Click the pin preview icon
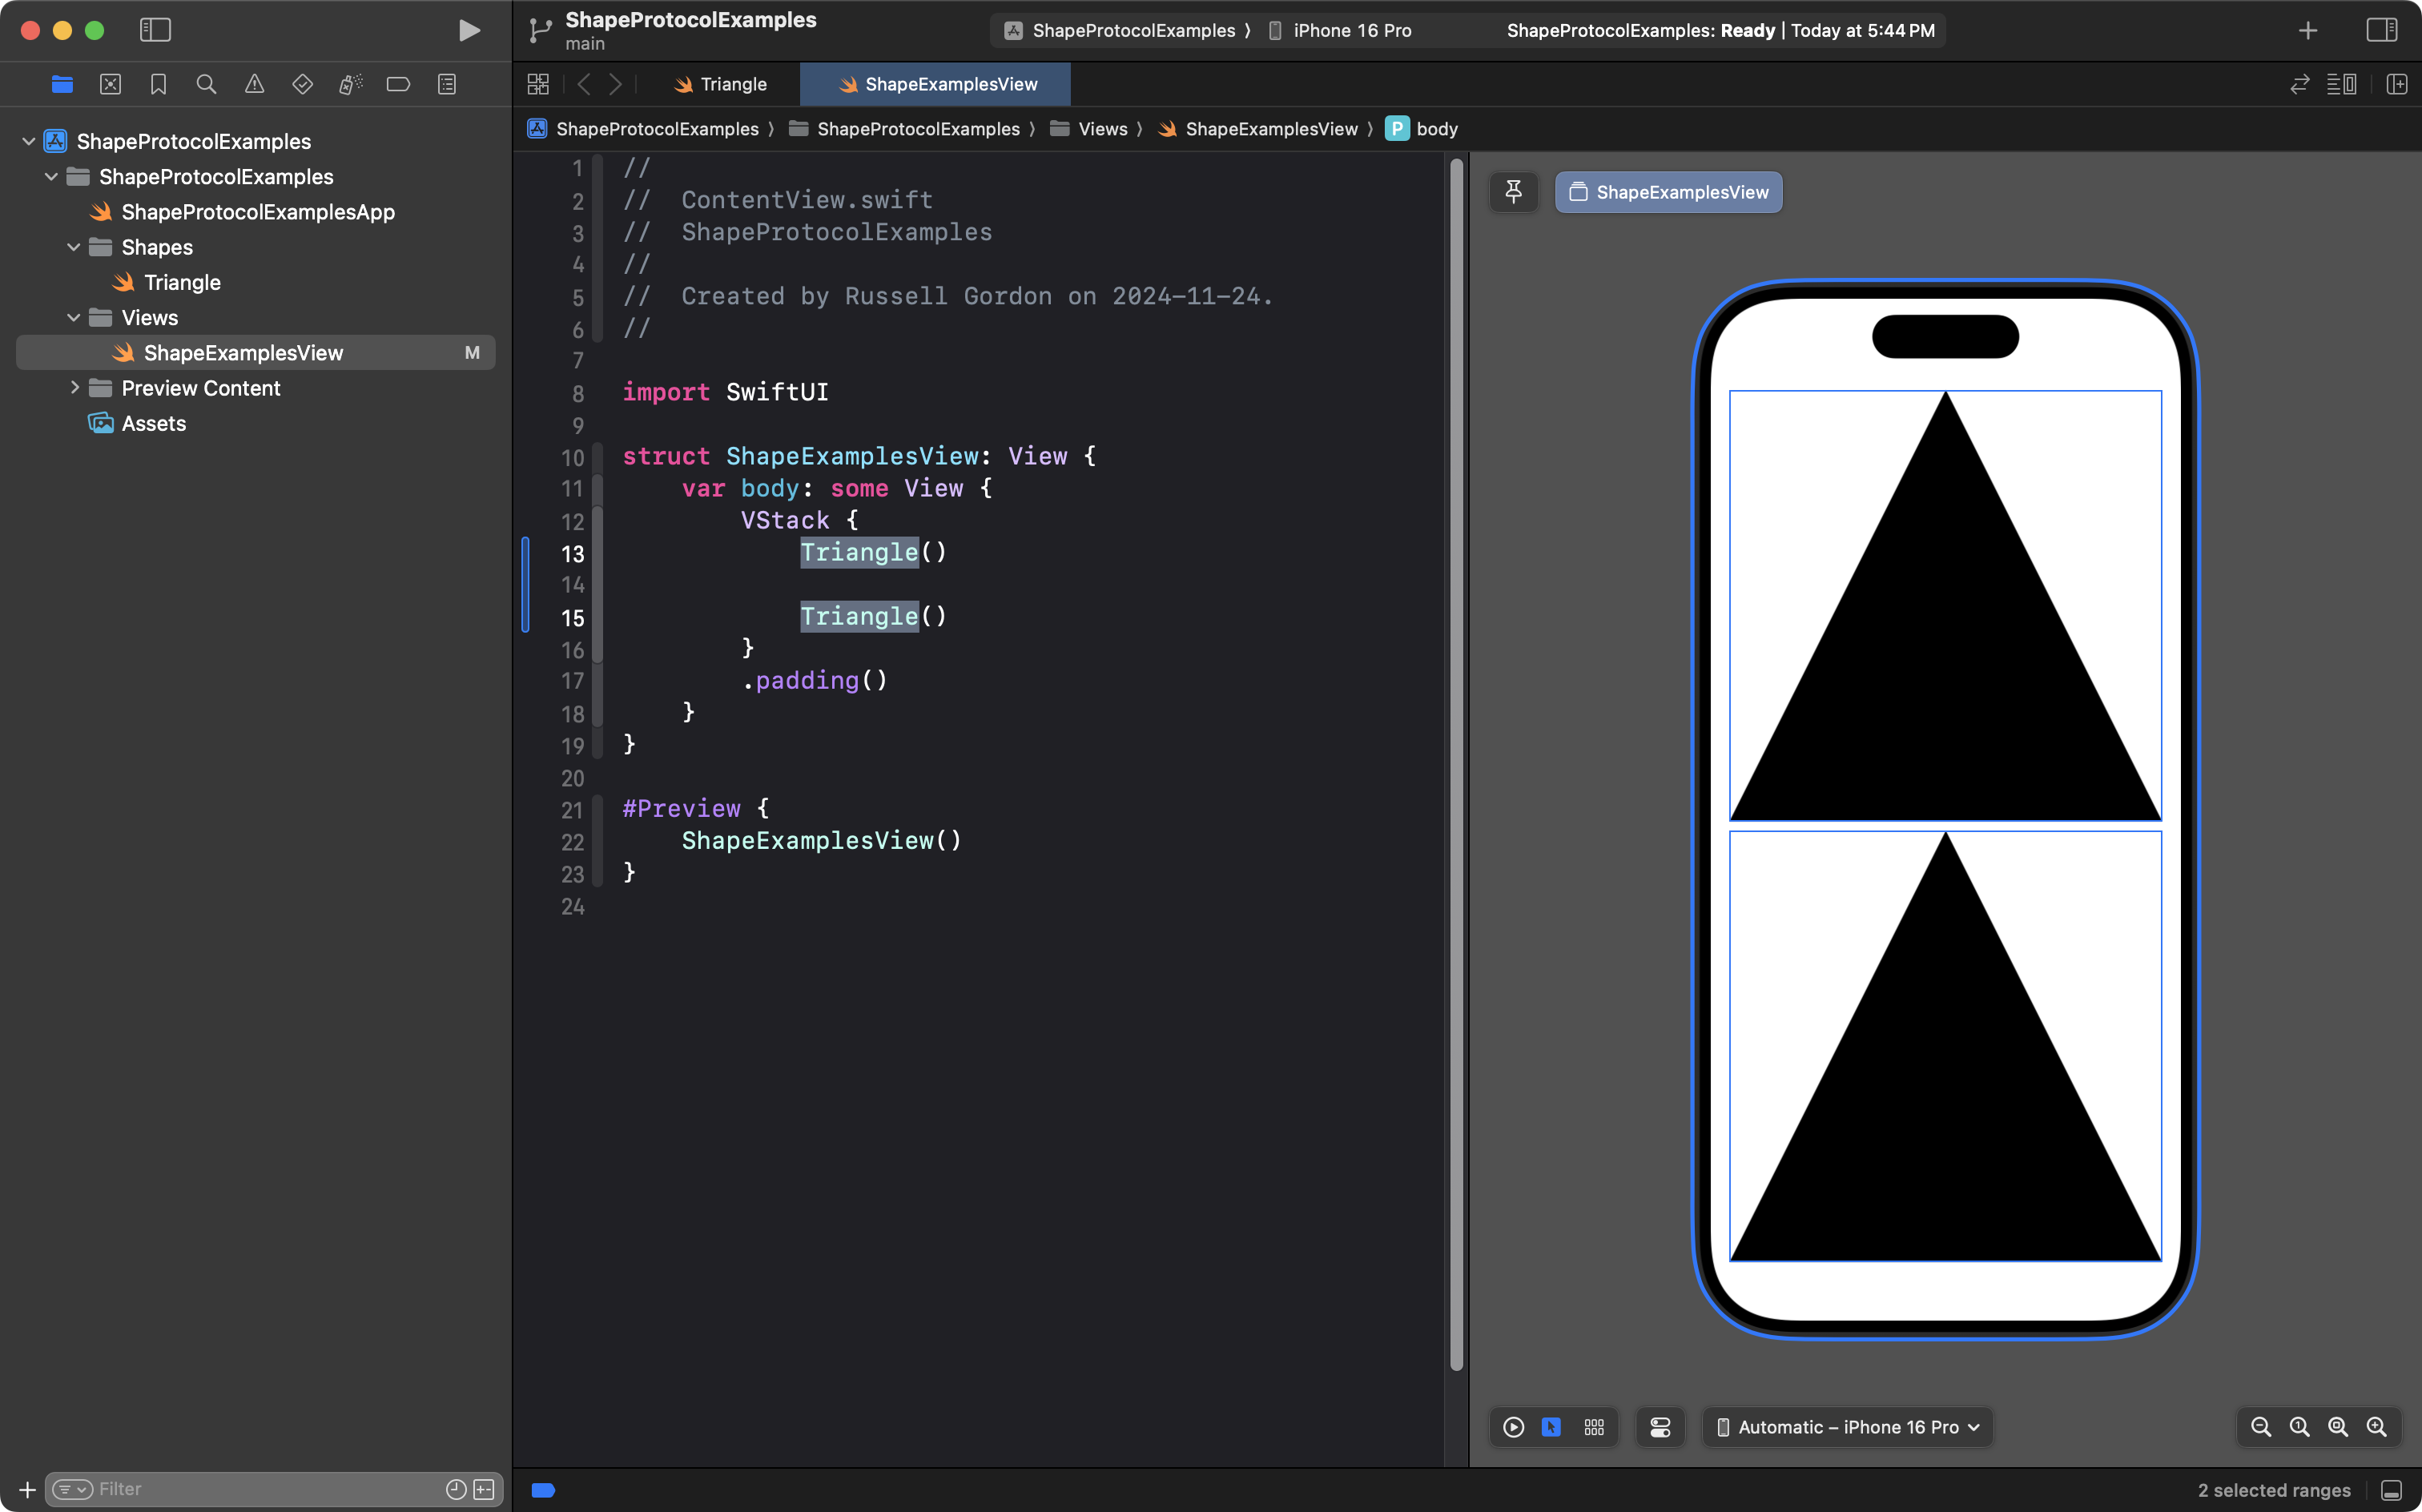 (x=1513, y=192)
